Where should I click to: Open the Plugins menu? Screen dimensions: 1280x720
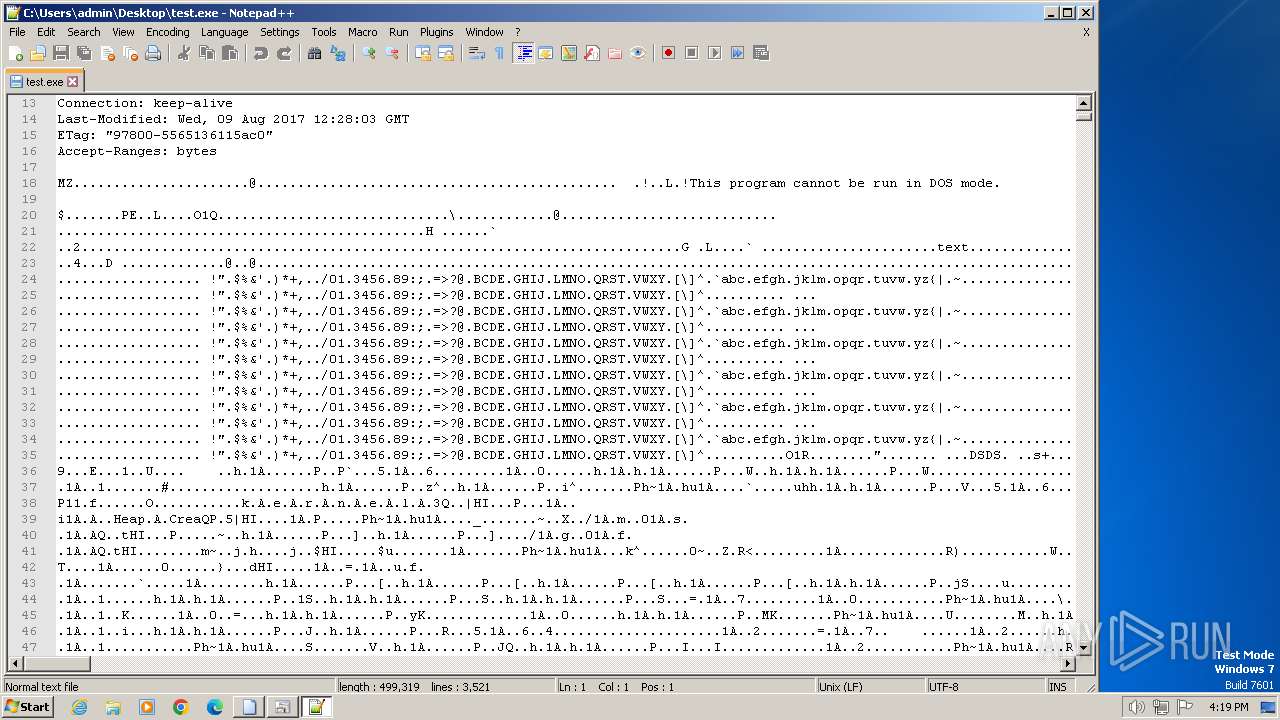click(x=437, y=32)
